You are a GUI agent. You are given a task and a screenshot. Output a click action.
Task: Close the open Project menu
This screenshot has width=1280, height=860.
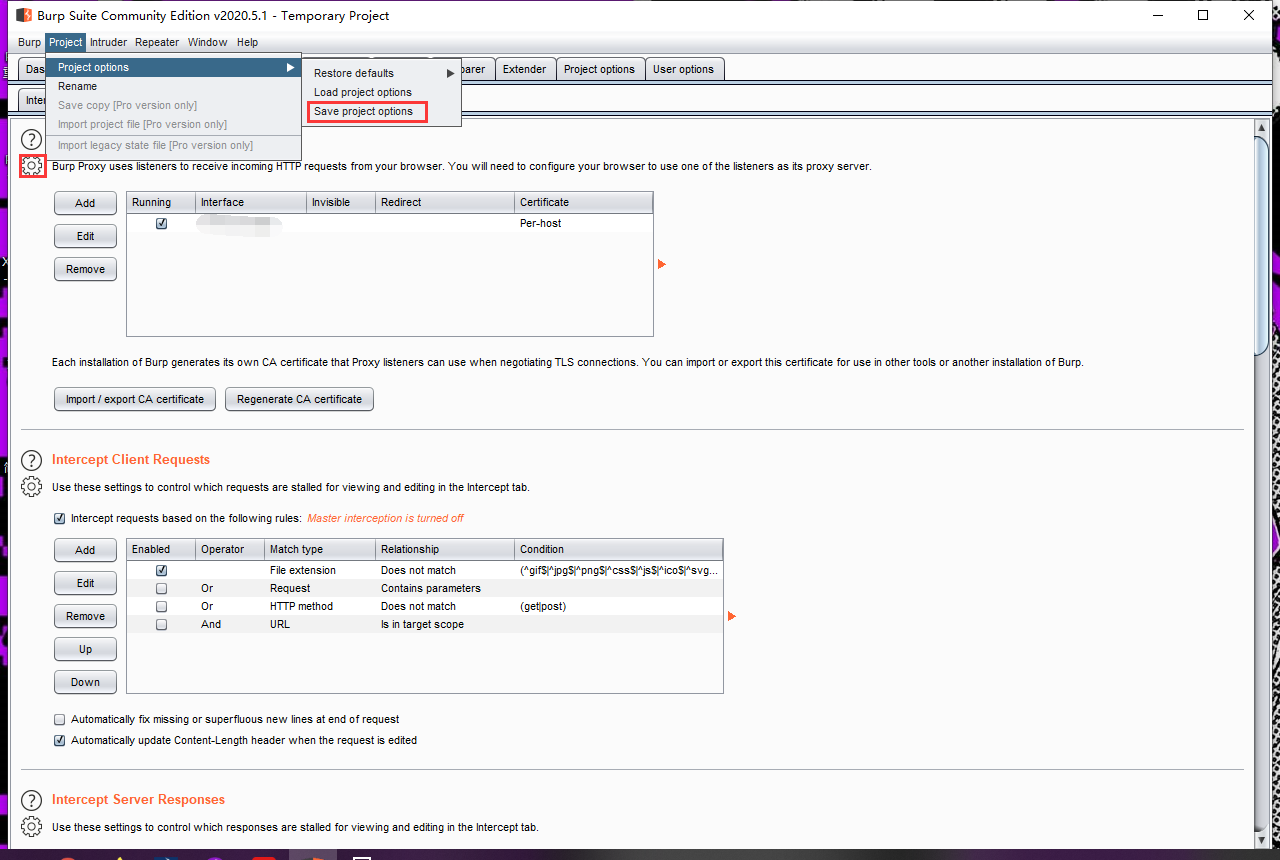[x=66, y=42]
